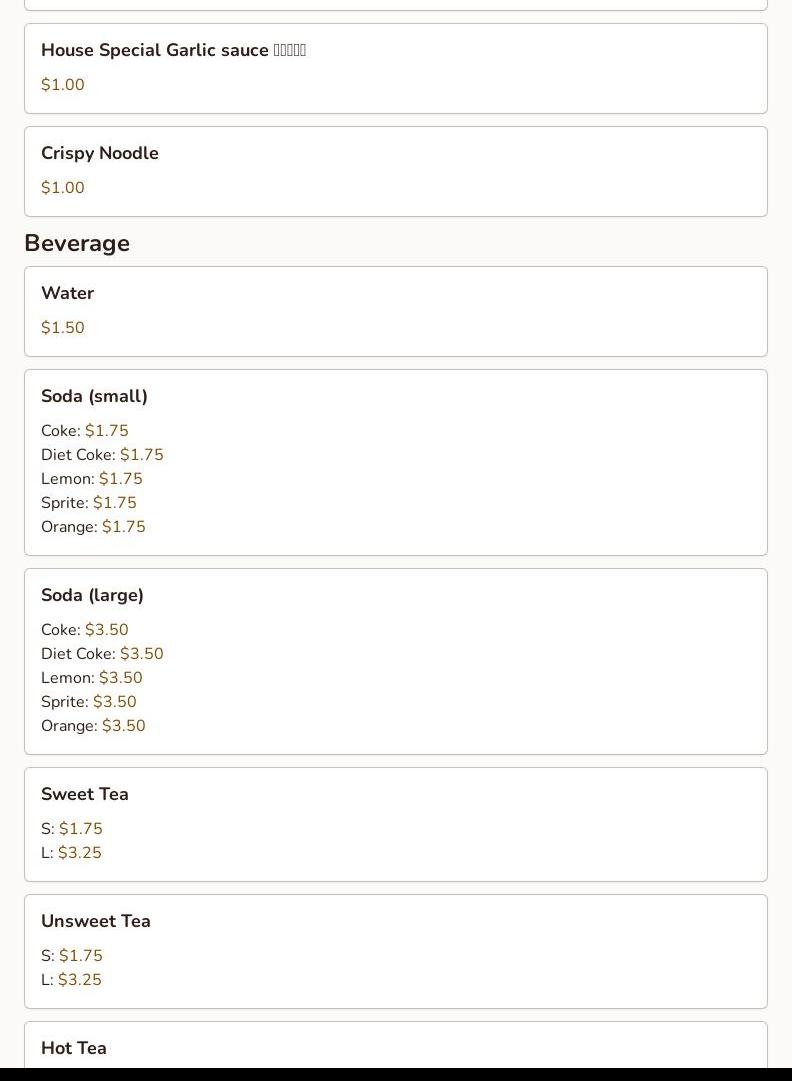Screen dimensions: 792x1081
Task: Select the Crispy Noodle menu item
Action: (100, 154)
